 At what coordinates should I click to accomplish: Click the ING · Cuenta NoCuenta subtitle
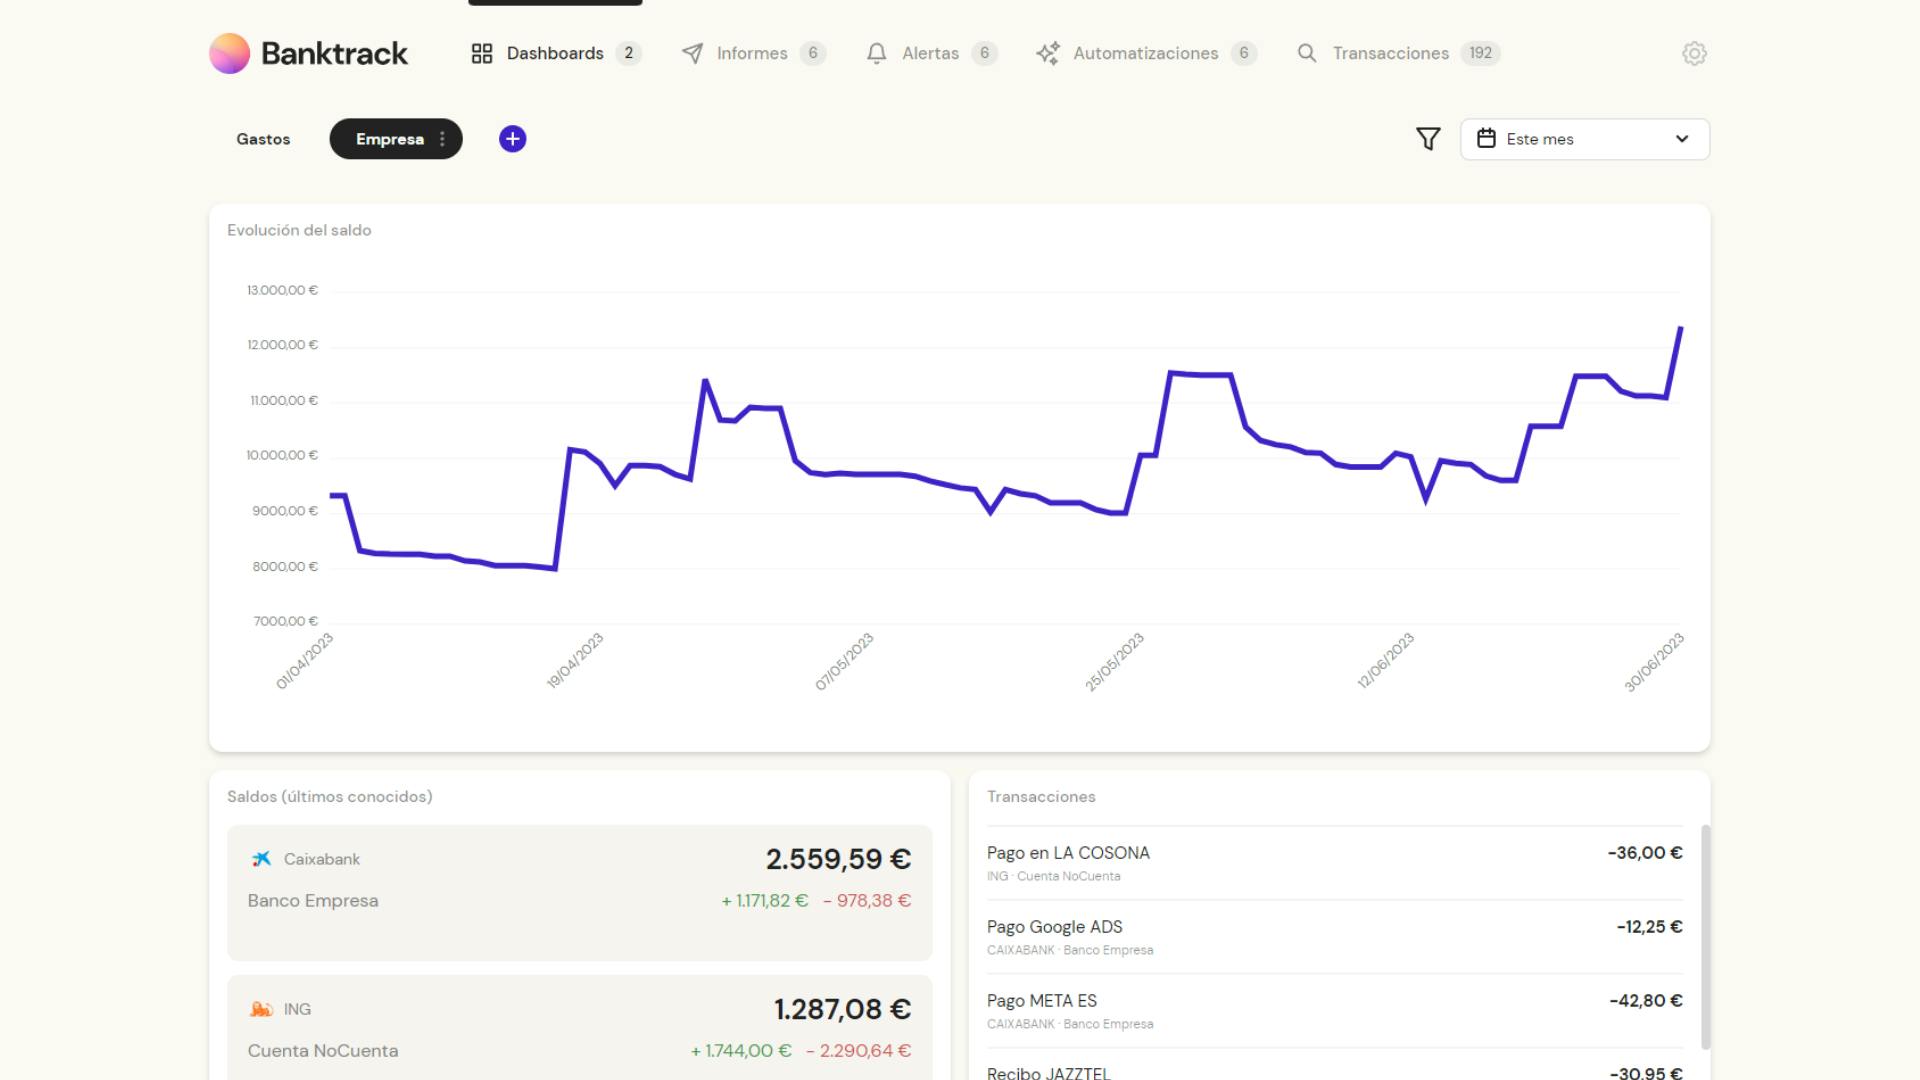[1054, 876]
